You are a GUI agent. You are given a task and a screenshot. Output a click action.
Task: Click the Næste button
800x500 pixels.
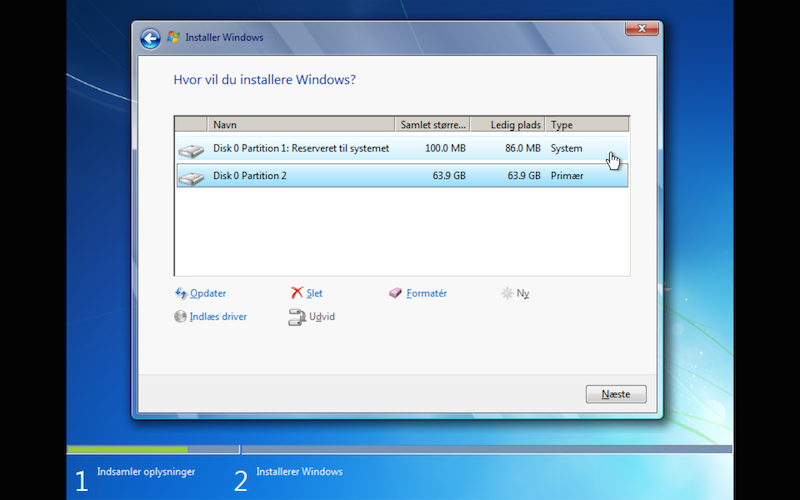pyautogui.click(x=616, y=394)
